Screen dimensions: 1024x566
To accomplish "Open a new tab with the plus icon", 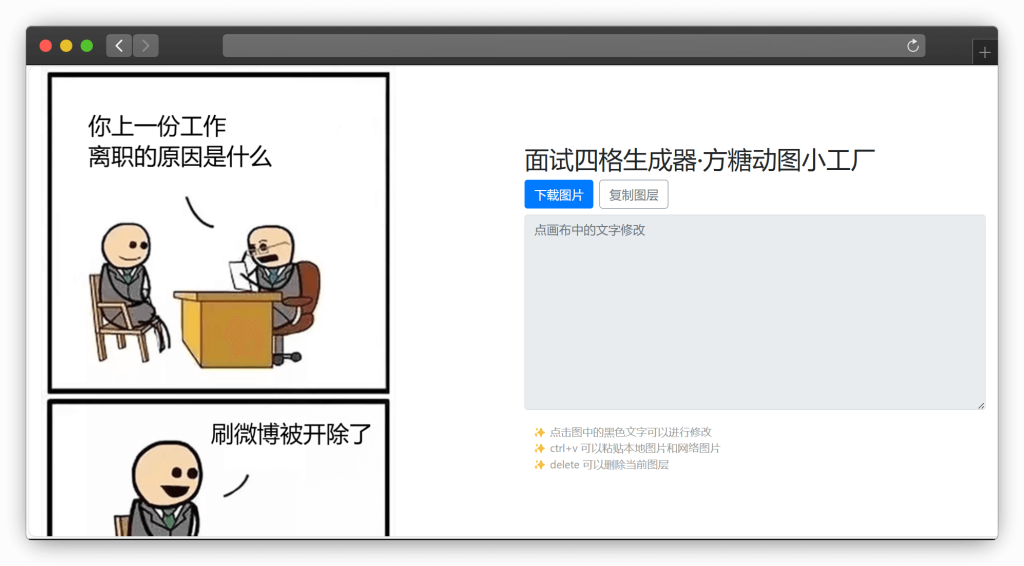I will [985, 52].
